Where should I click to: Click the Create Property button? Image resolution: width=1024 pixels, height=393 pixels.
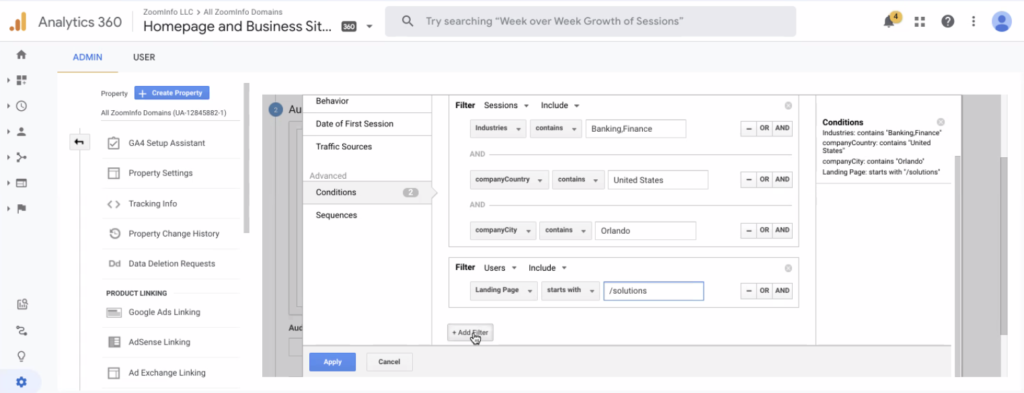172,93
